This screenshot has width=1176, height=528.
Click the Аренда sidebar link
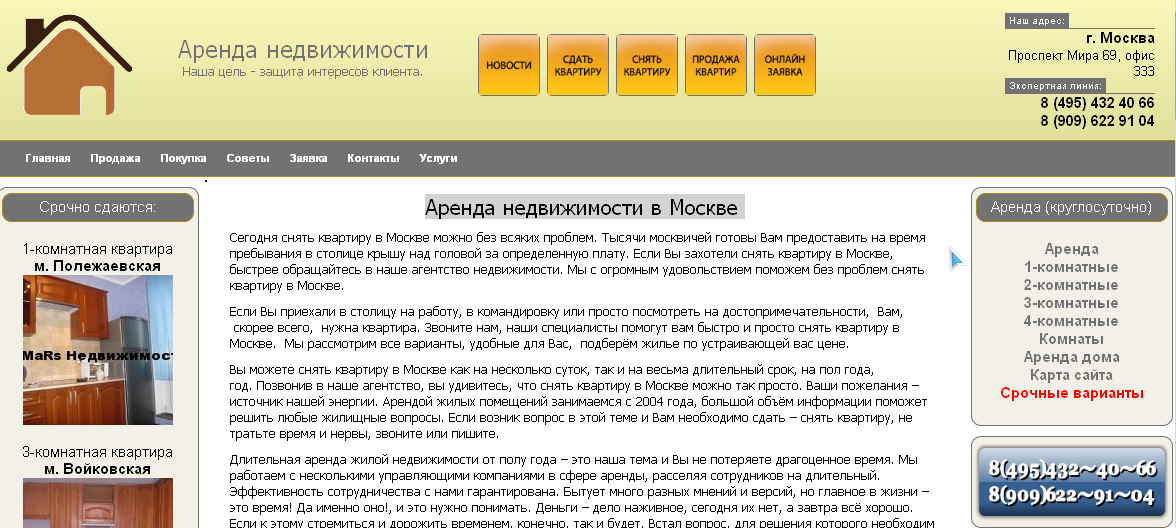1071,249
